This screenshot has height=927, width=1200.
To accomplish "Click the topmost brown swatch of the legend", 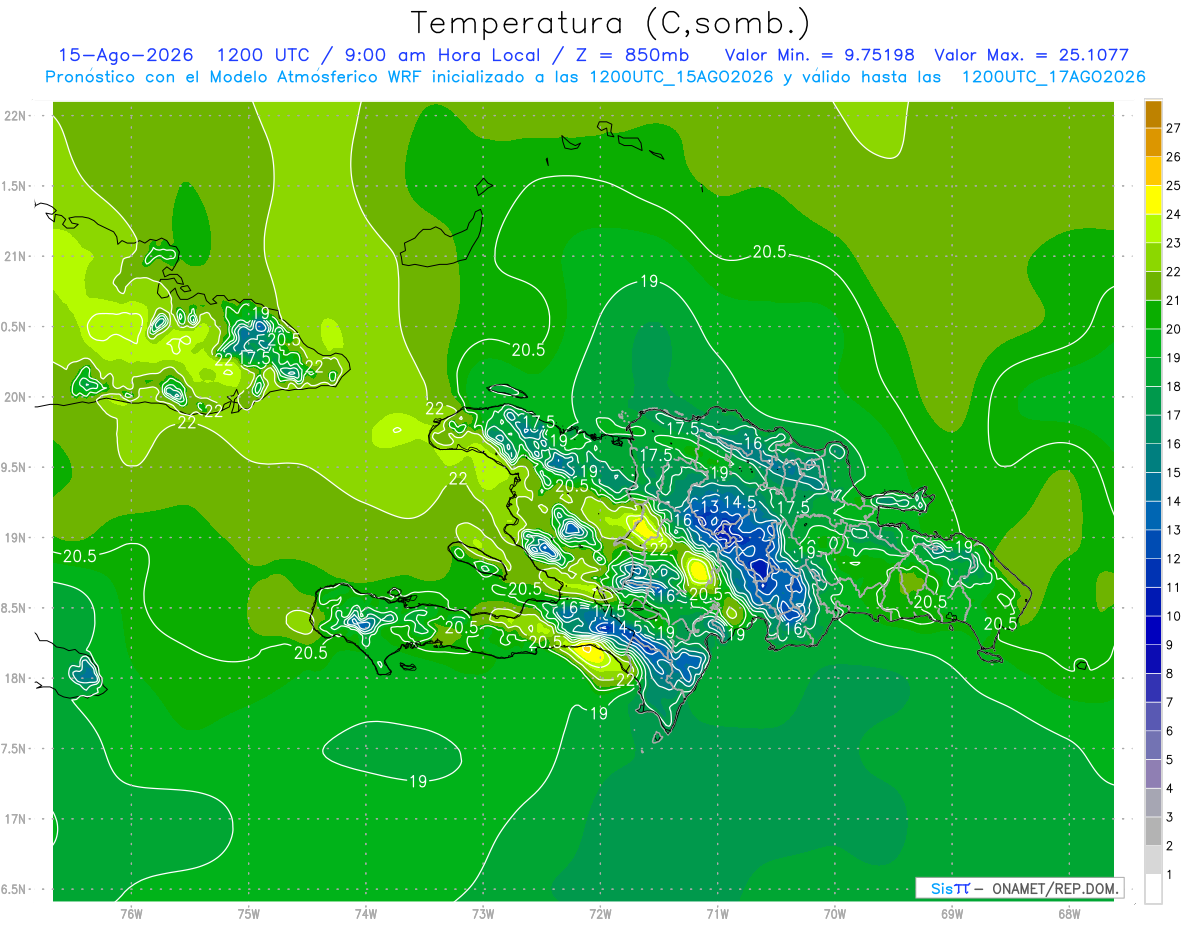I will pos(1153,114).
